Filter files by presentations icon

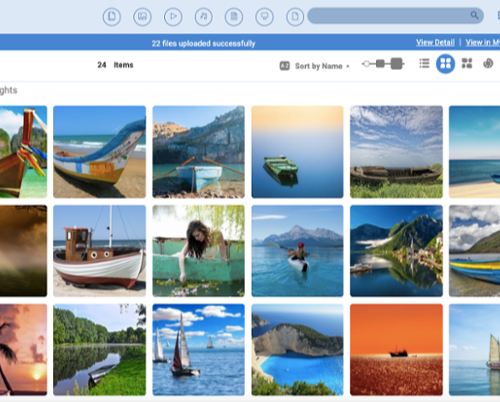(265, 16)
